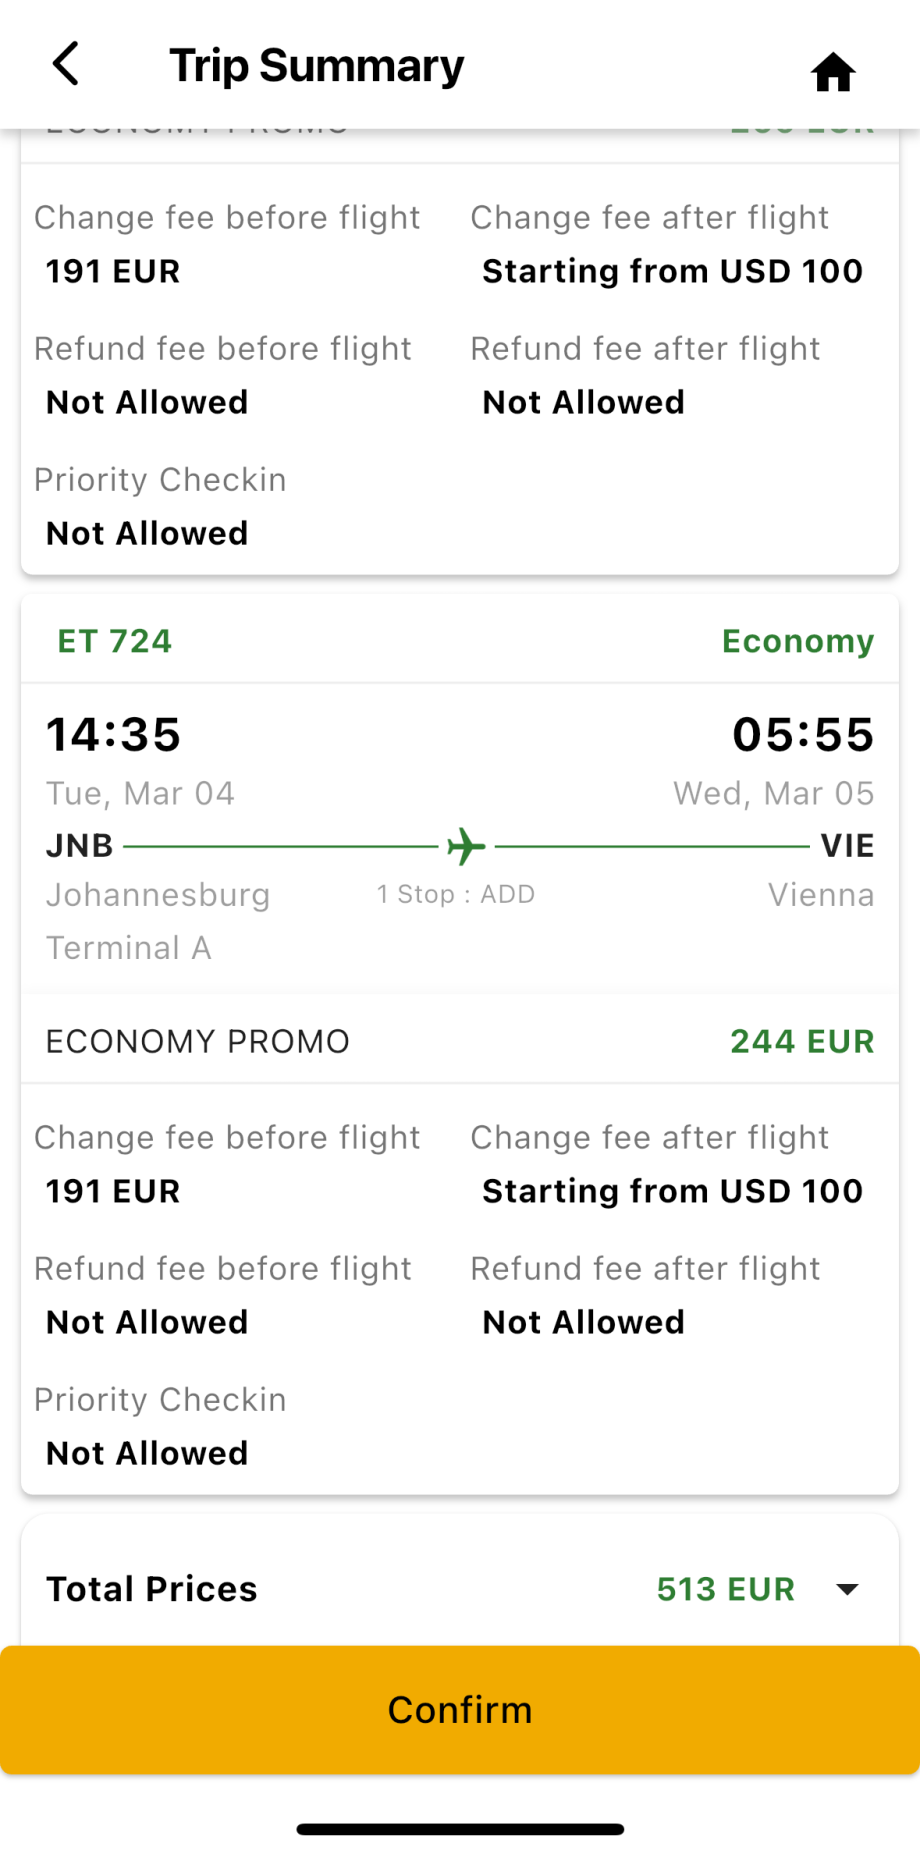920x1854 pixels.
Task: Tap departure time 14:35
Action: [113, 734]
